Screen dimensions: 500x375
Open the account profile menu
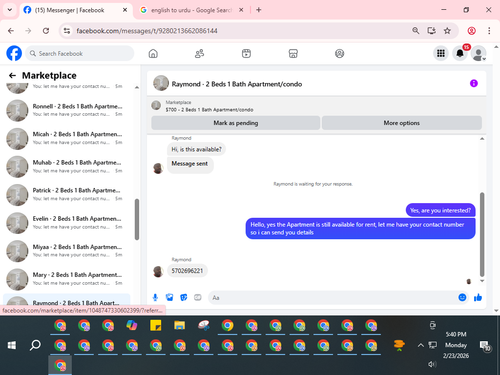coord(478,53)
